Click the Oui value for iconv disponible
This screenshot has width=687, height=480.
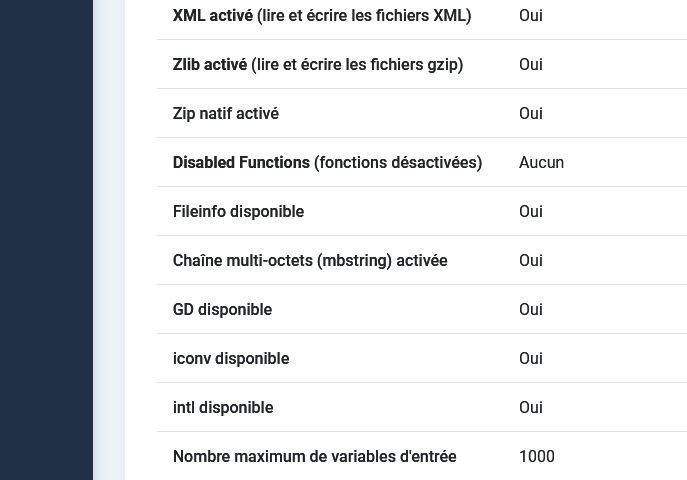(531, 359)
